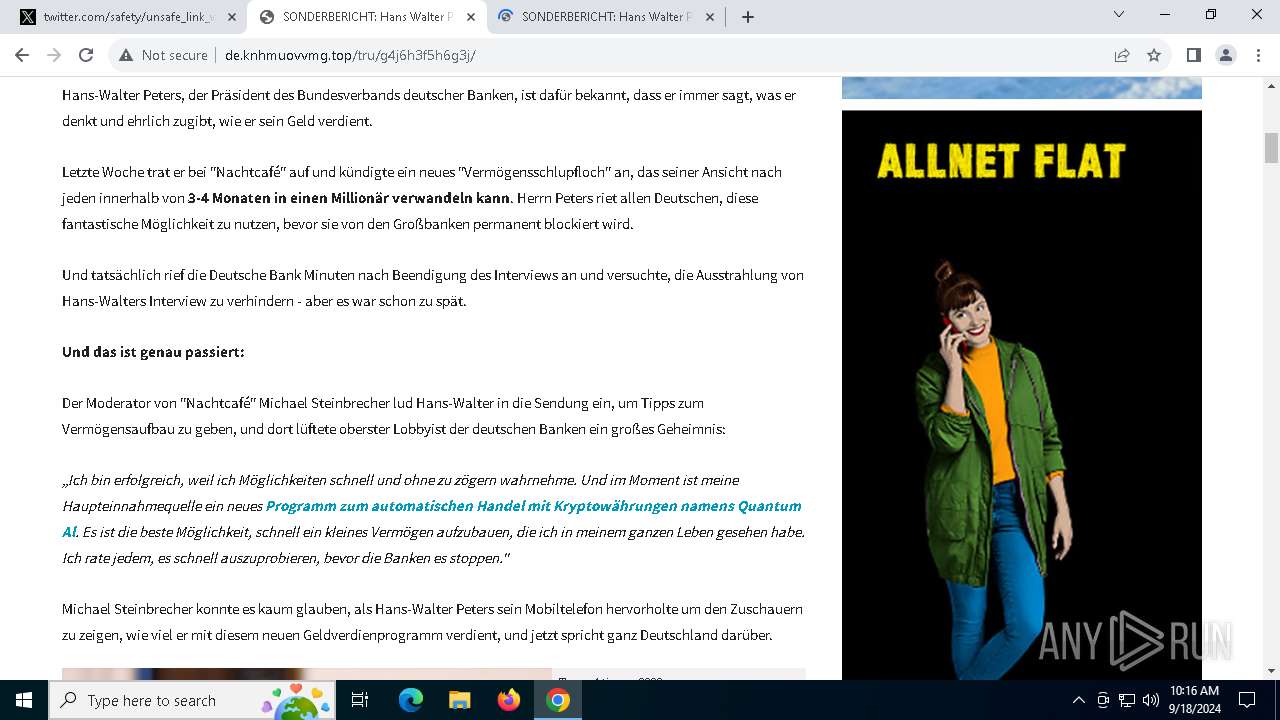The width and height of the screenshot is (1280, 720).
Task: Go forward to the next page
Action: click(54, 55)
